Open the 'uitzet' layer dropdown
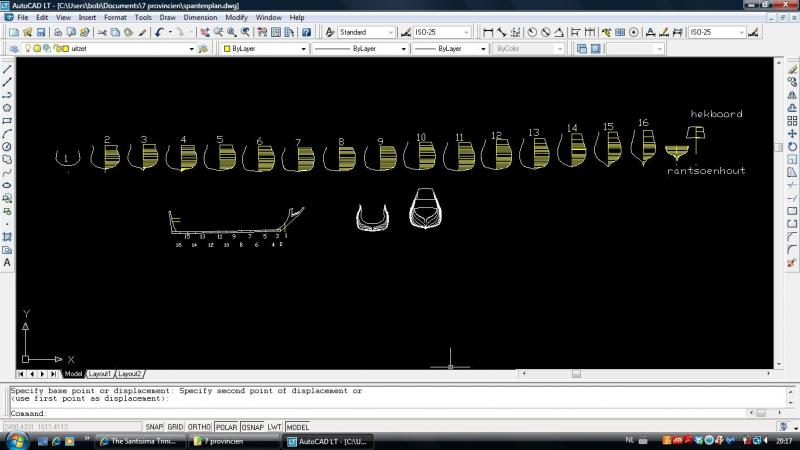Image resolution: width=800 pixels, height=450 pixels. 191,48
